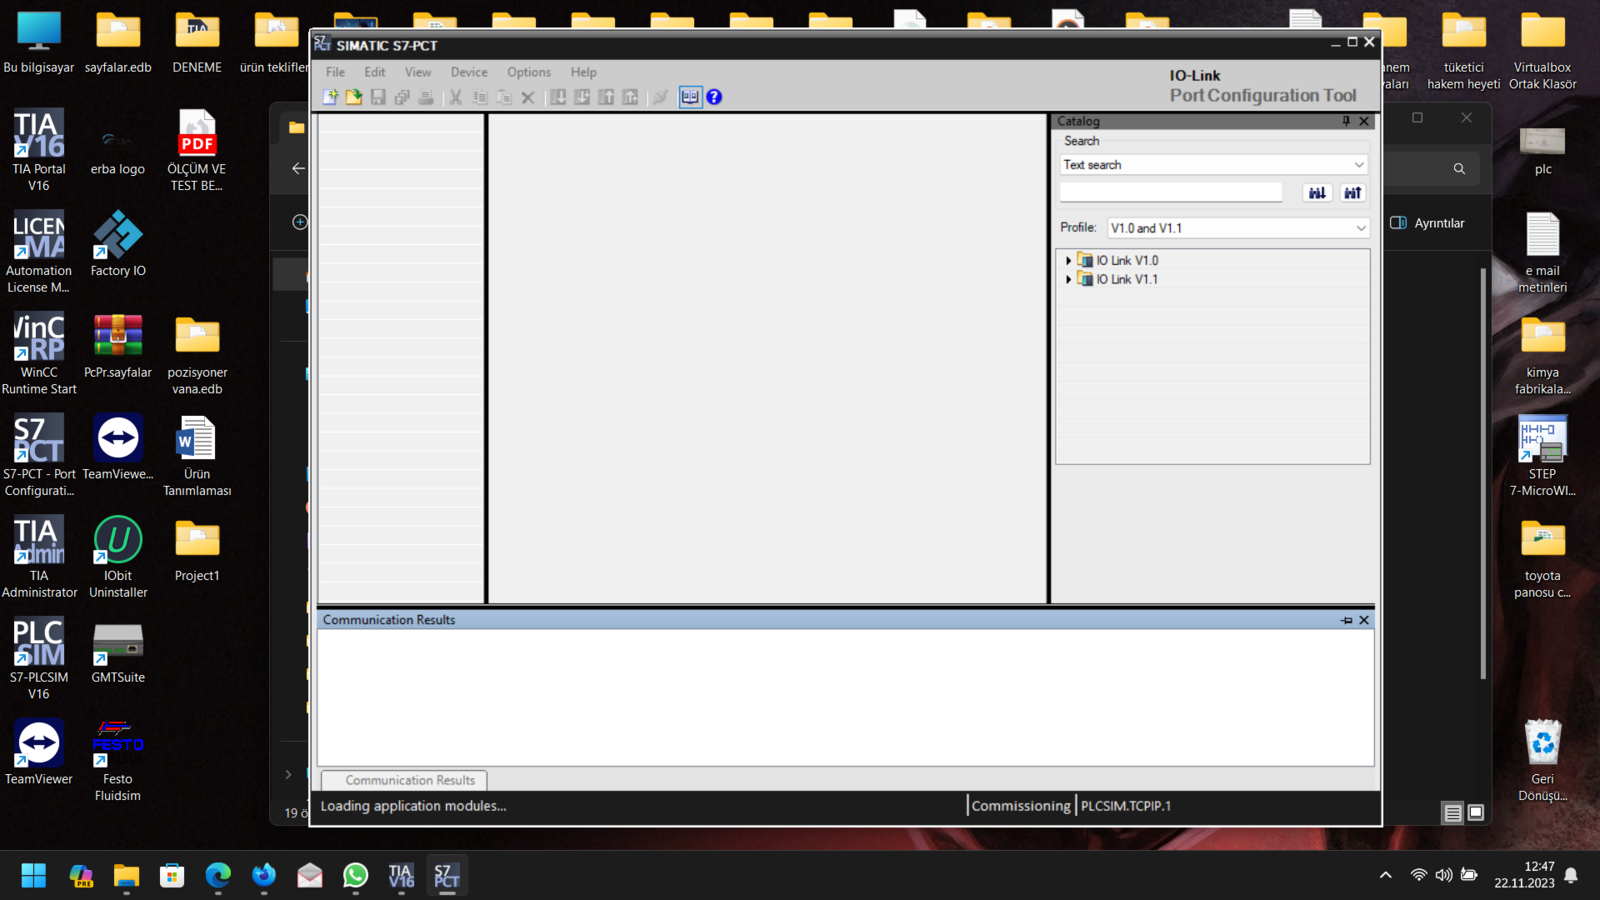Open Help via blue question mark icon
This screenshot has width=1600, height=900.
click(x=714, y=97)
